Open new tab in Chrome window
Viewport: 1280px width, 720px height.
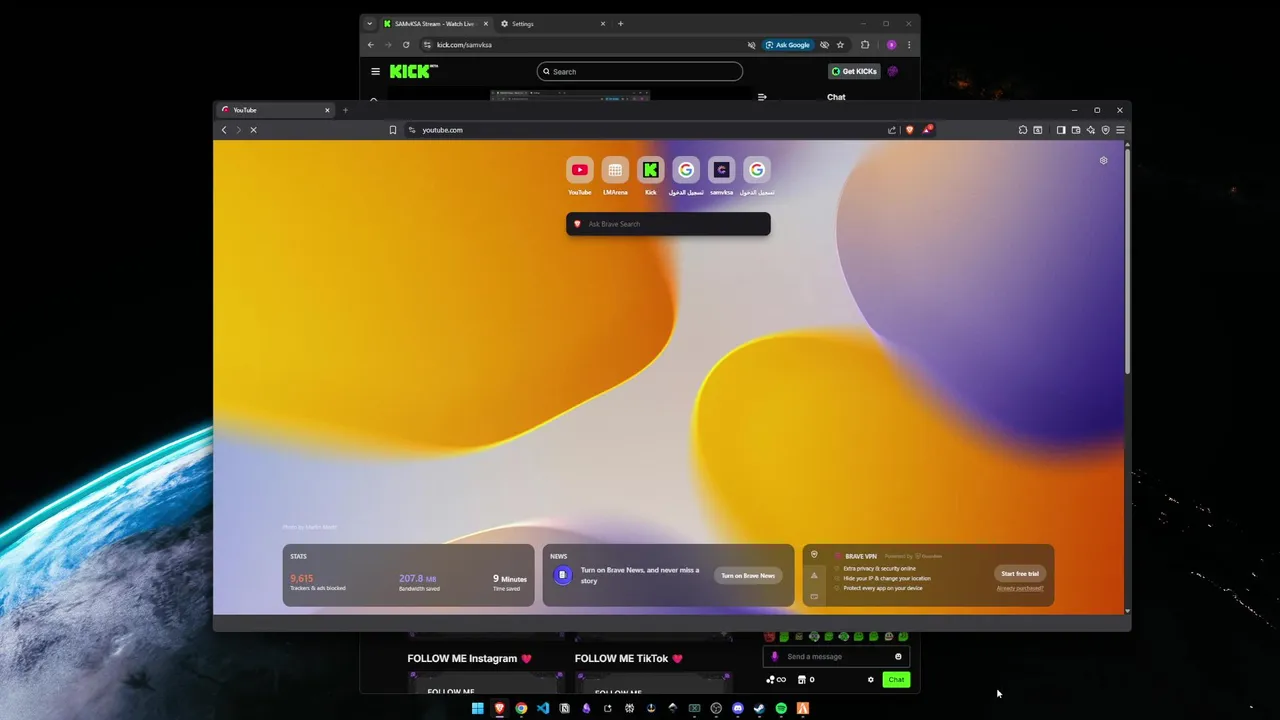(x=620, y=24)
